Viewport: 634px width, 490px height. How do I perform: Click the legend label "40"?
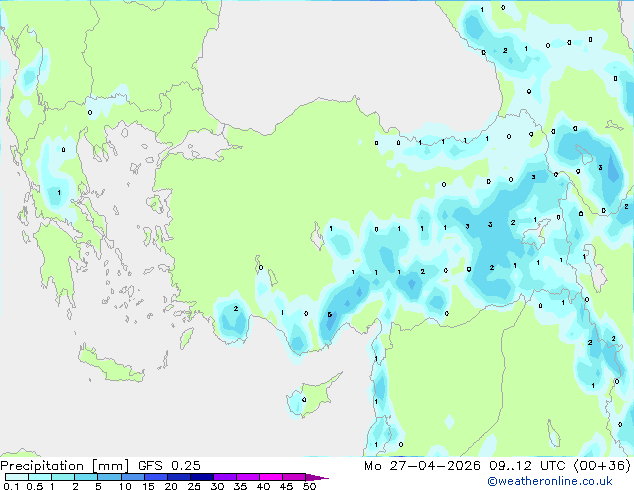tap(263, 486)
